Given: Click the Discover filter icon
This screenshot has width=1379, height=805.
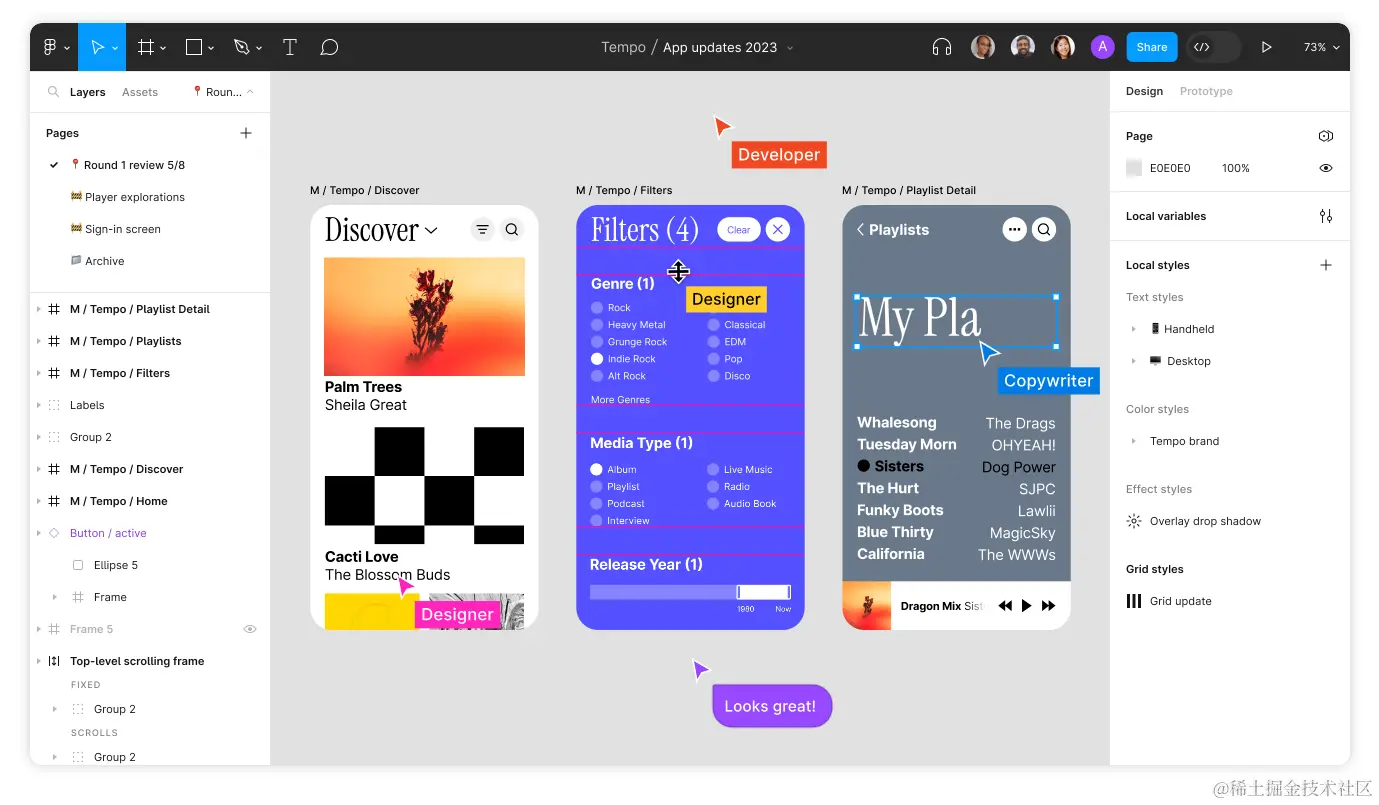Looking at the screenshot, I should [482, 230].
